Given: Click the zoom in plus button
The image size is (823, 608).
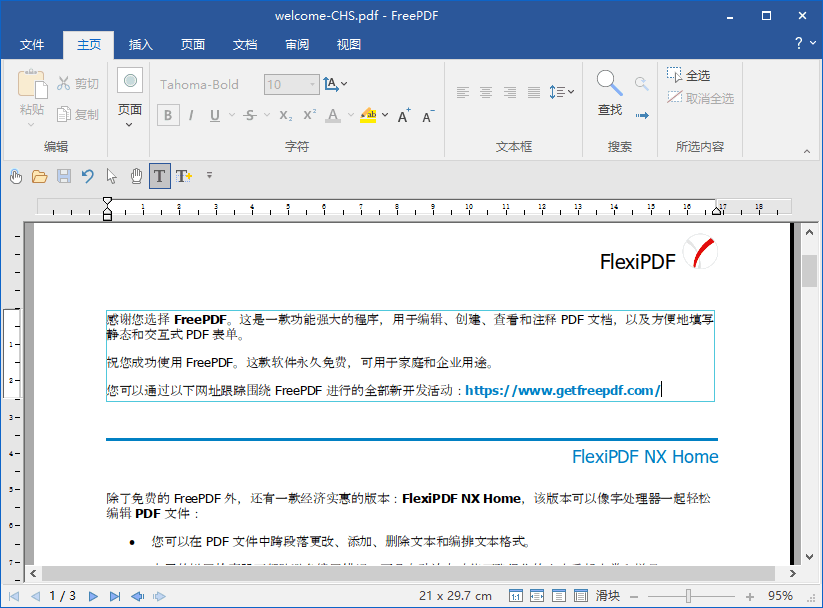Looking at the screenshot, I should [x=750, y=596].
